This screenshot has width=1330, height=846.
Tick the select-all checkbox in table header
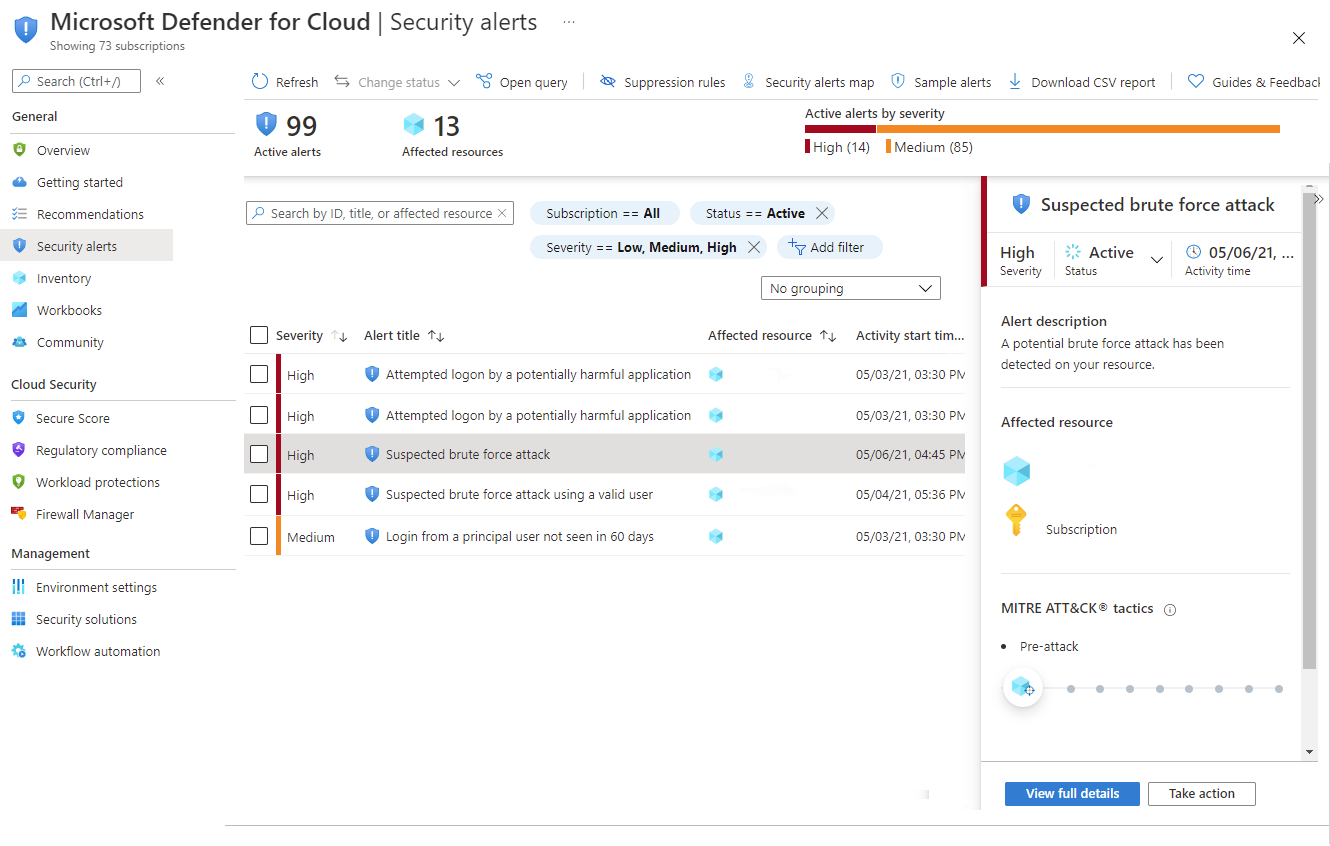[x=259, y=335]
